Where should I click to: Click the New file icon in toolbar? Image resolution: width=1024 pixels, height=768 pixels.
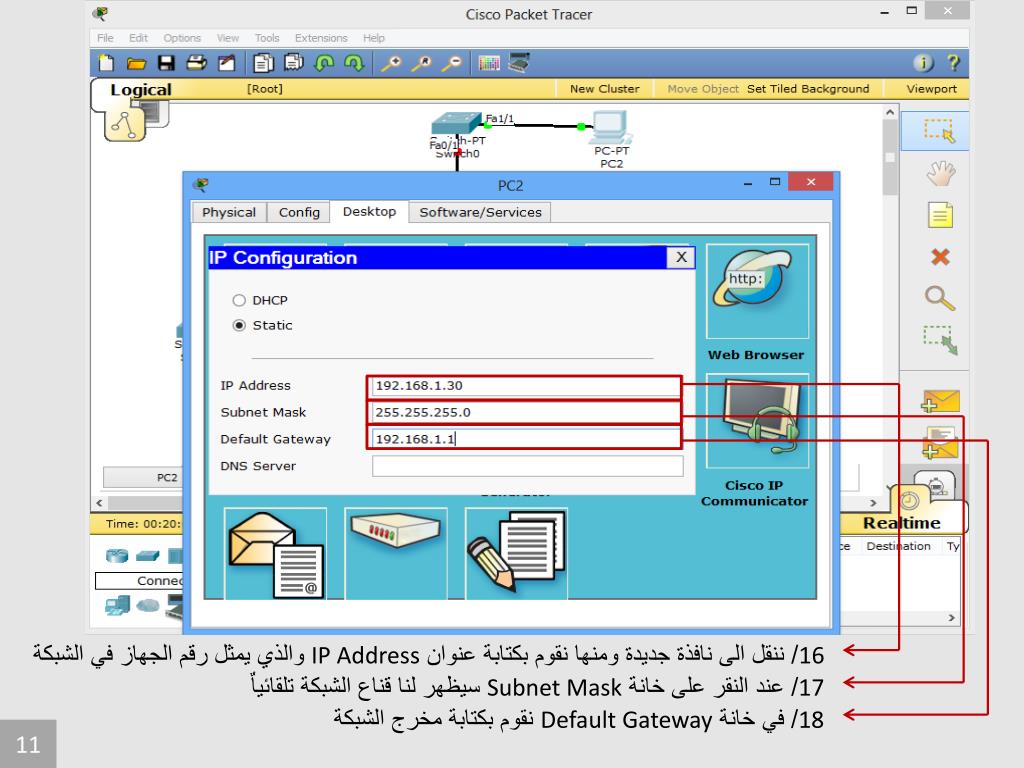pos(106,63)
